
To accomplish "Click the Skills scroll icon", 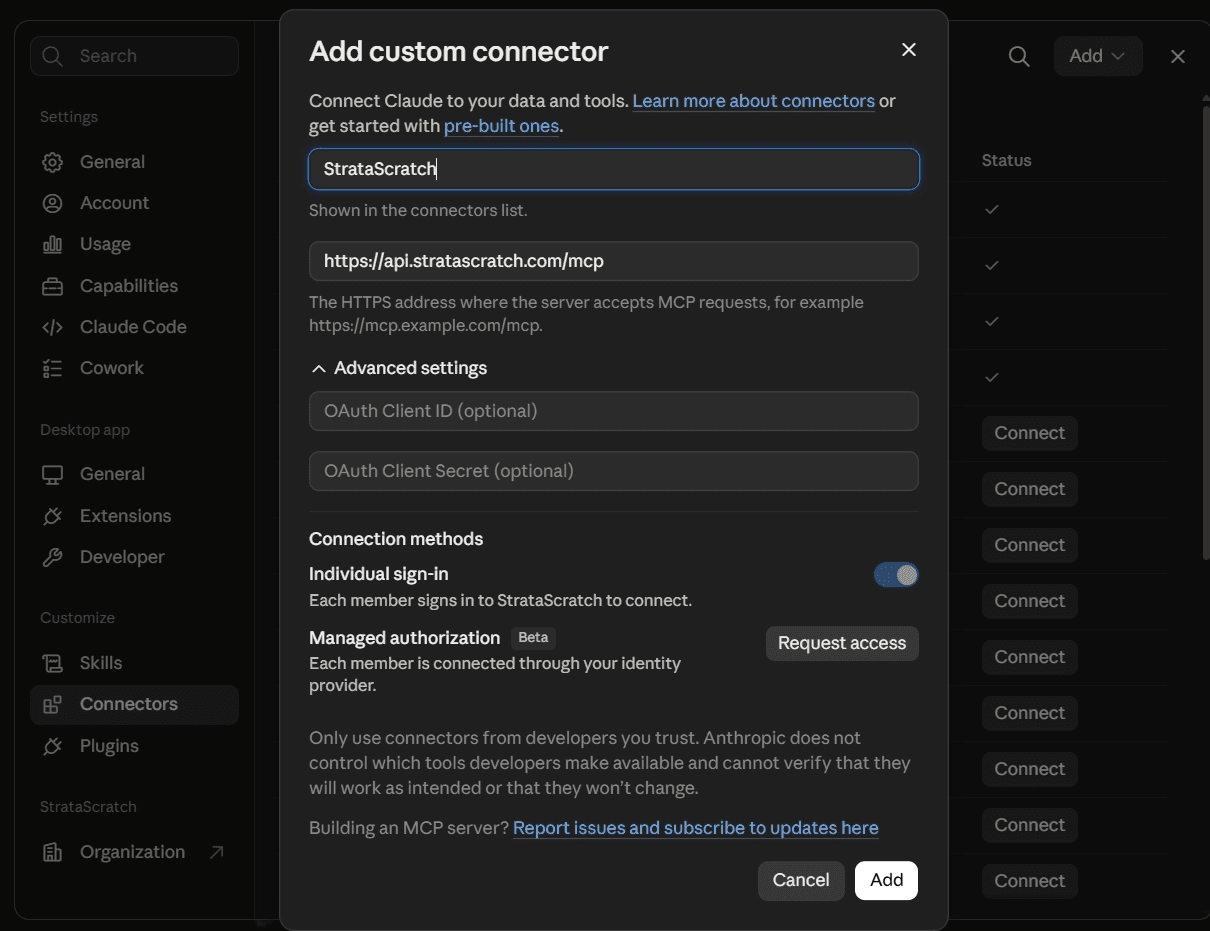I will pyautogui.click(x=53, y=663).
